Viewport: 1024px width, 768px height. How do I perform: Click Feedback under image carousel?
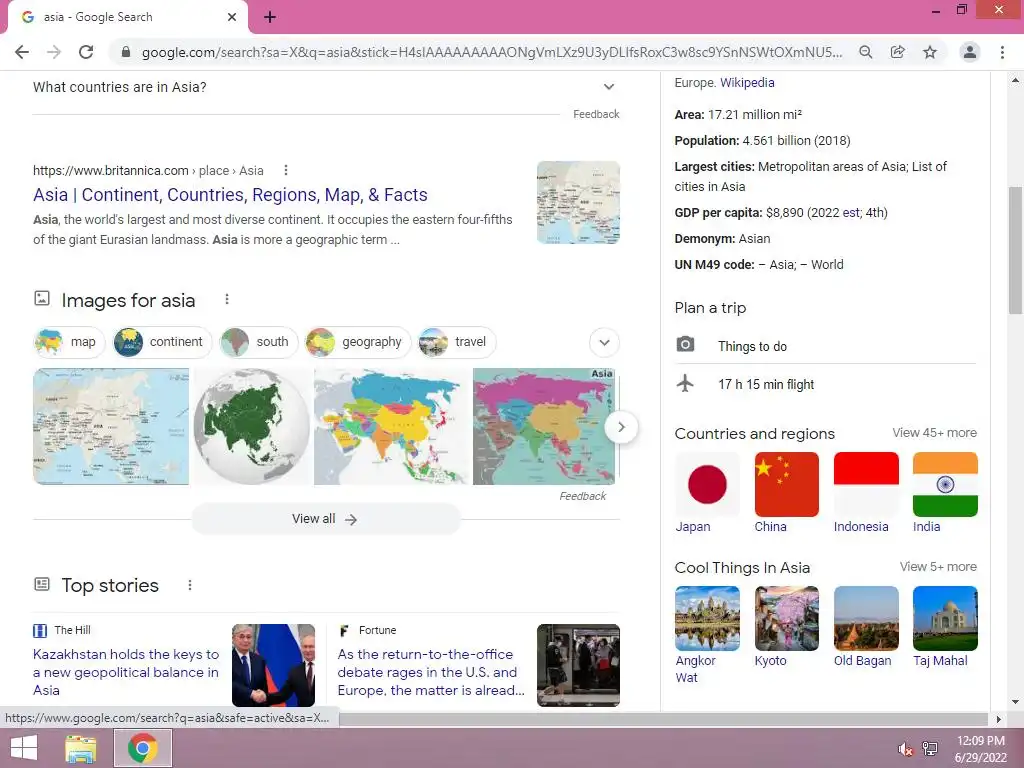[x=583, y=496]
